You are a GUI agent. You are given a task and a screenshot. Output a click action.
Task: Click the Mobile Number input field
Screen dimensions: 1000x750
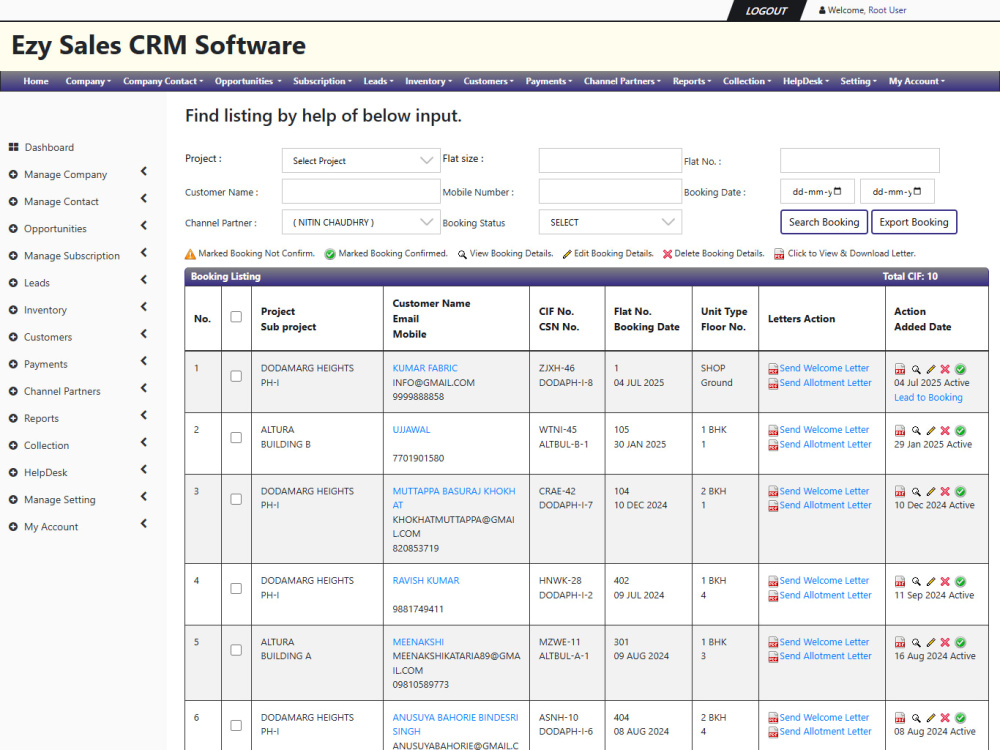[610, 191]
